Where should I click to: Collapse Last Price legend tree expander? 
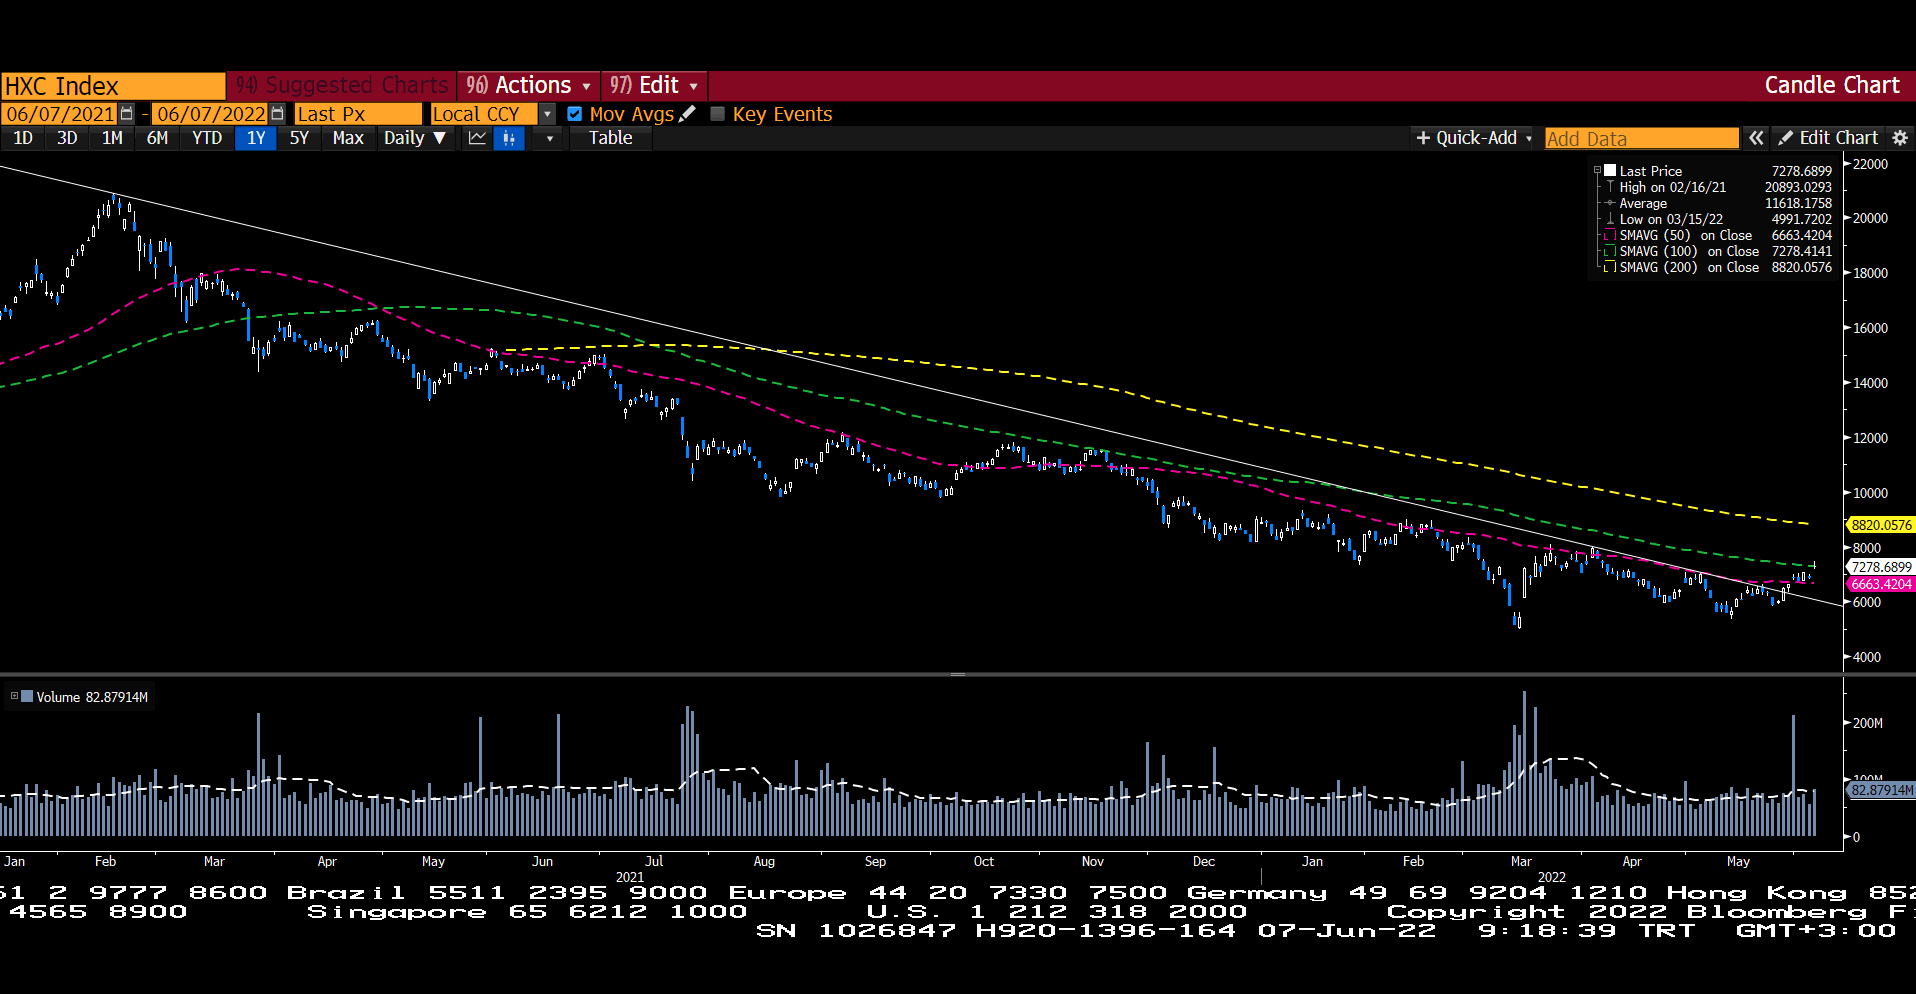(1597, 171)
